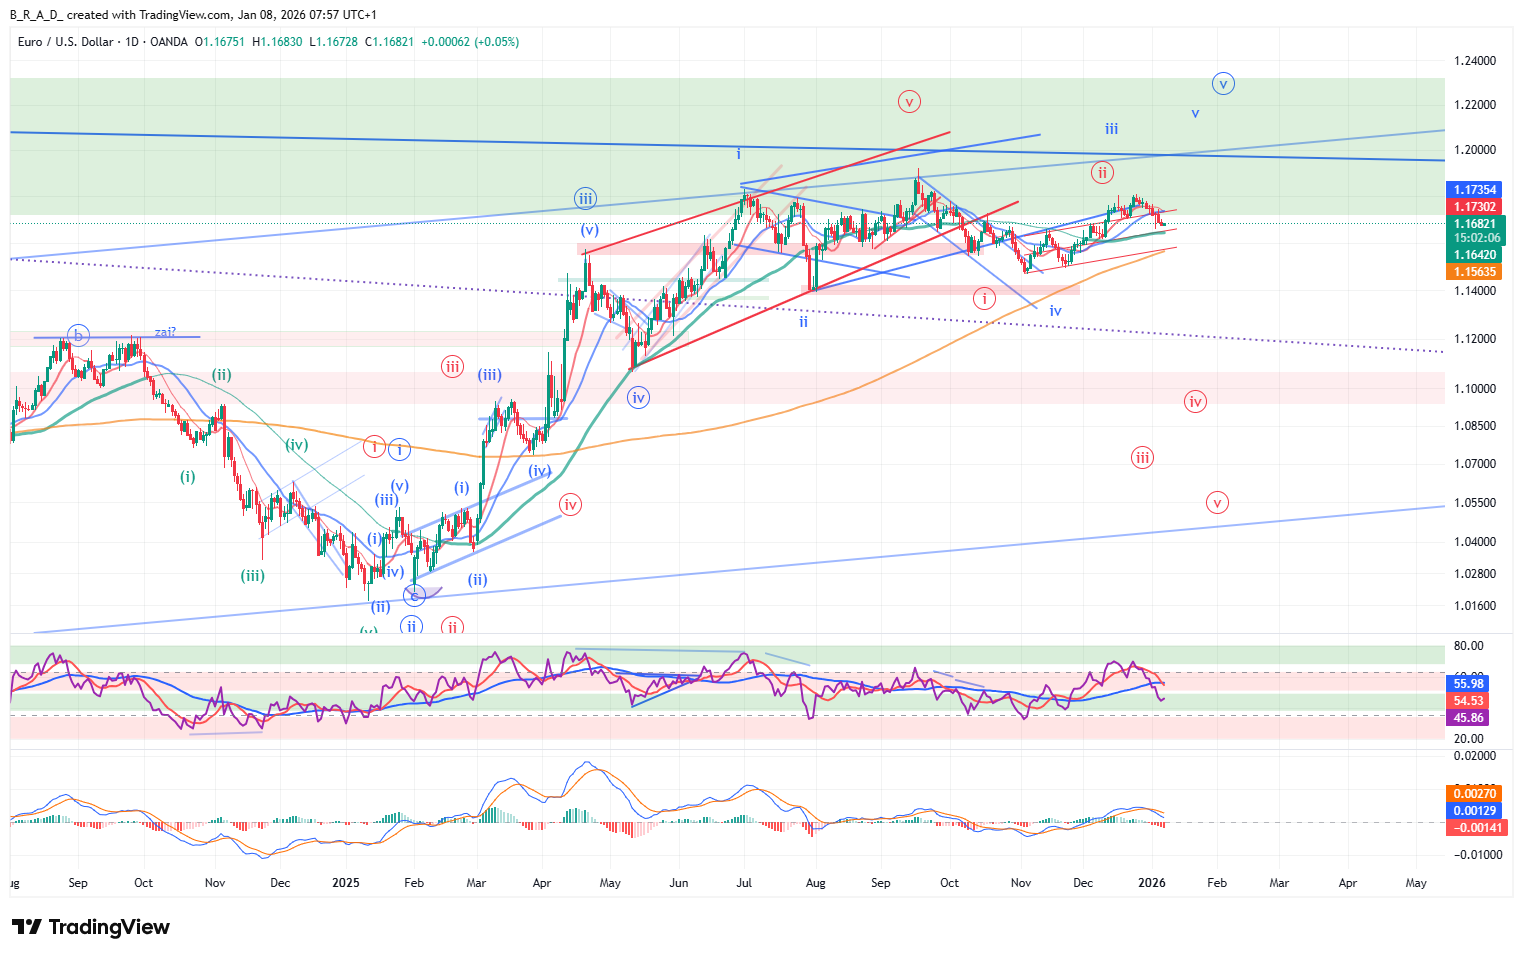Screen dimensions: 1523x957
Task: Click the circled b wave label
Action: [x=78, y=335]
